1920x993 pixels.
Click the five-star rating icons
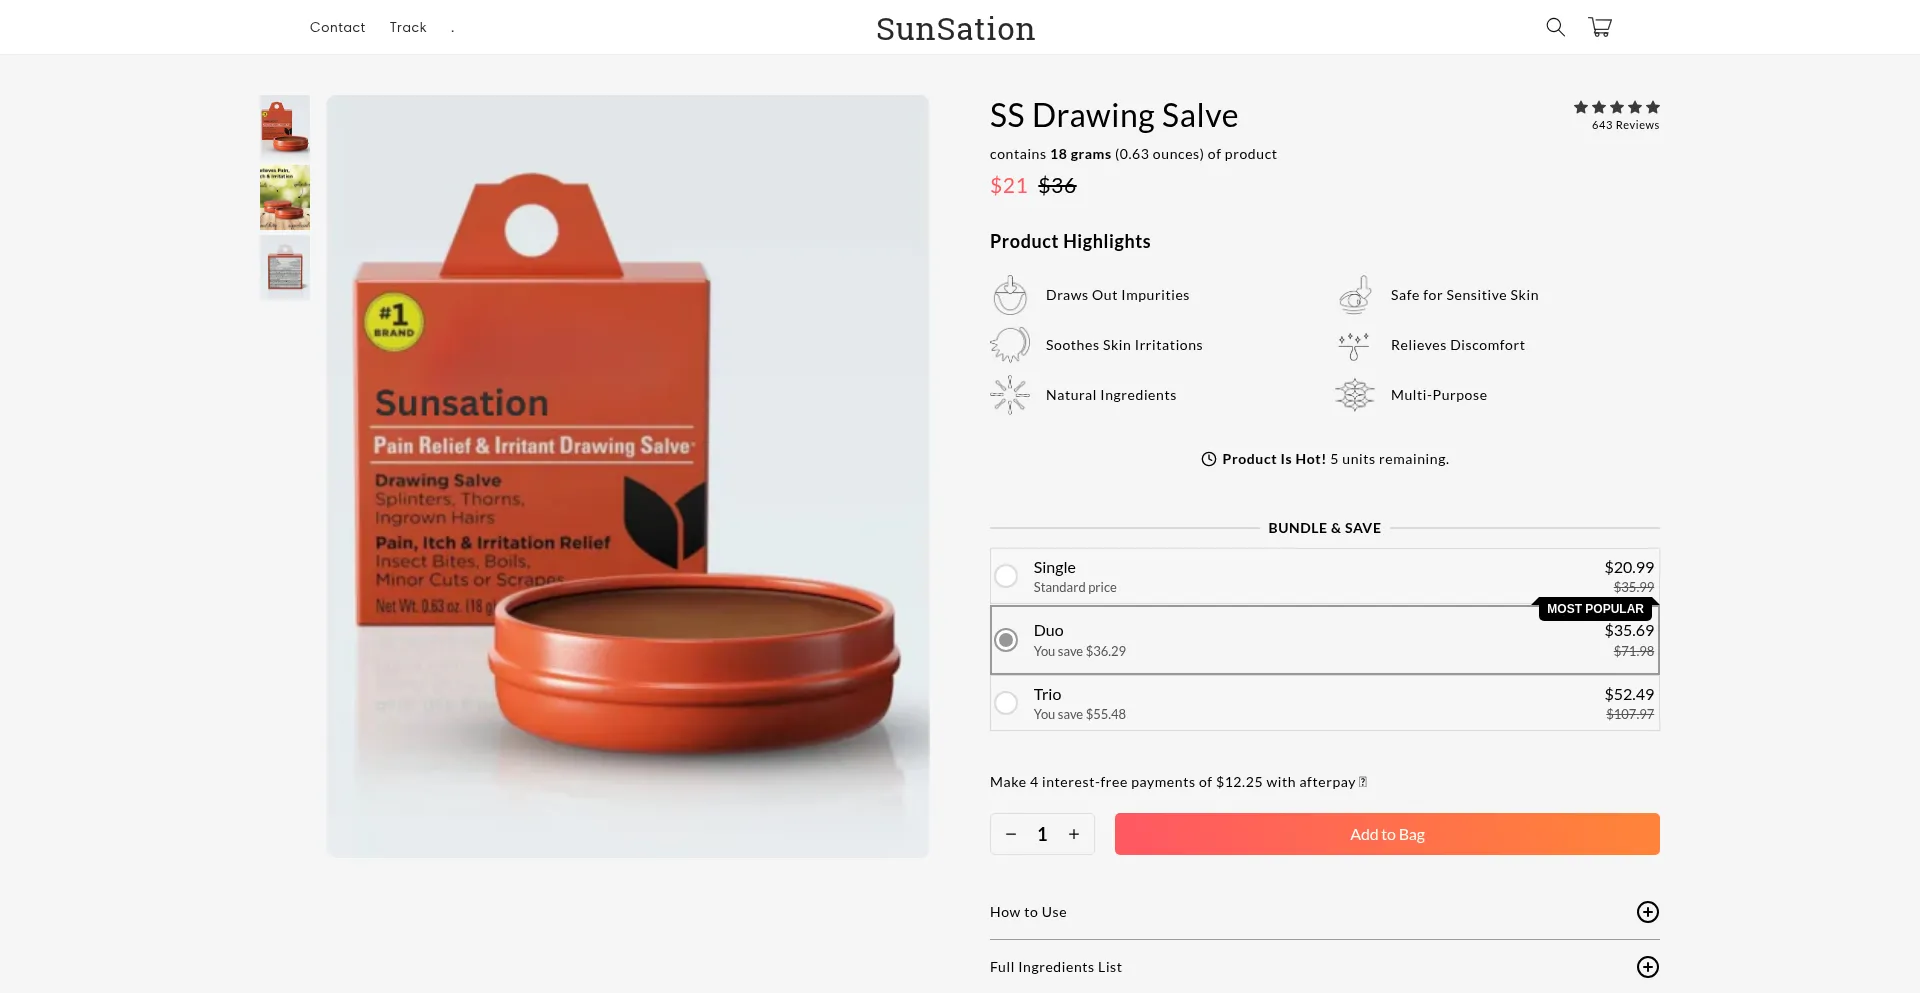(1616, 107)
